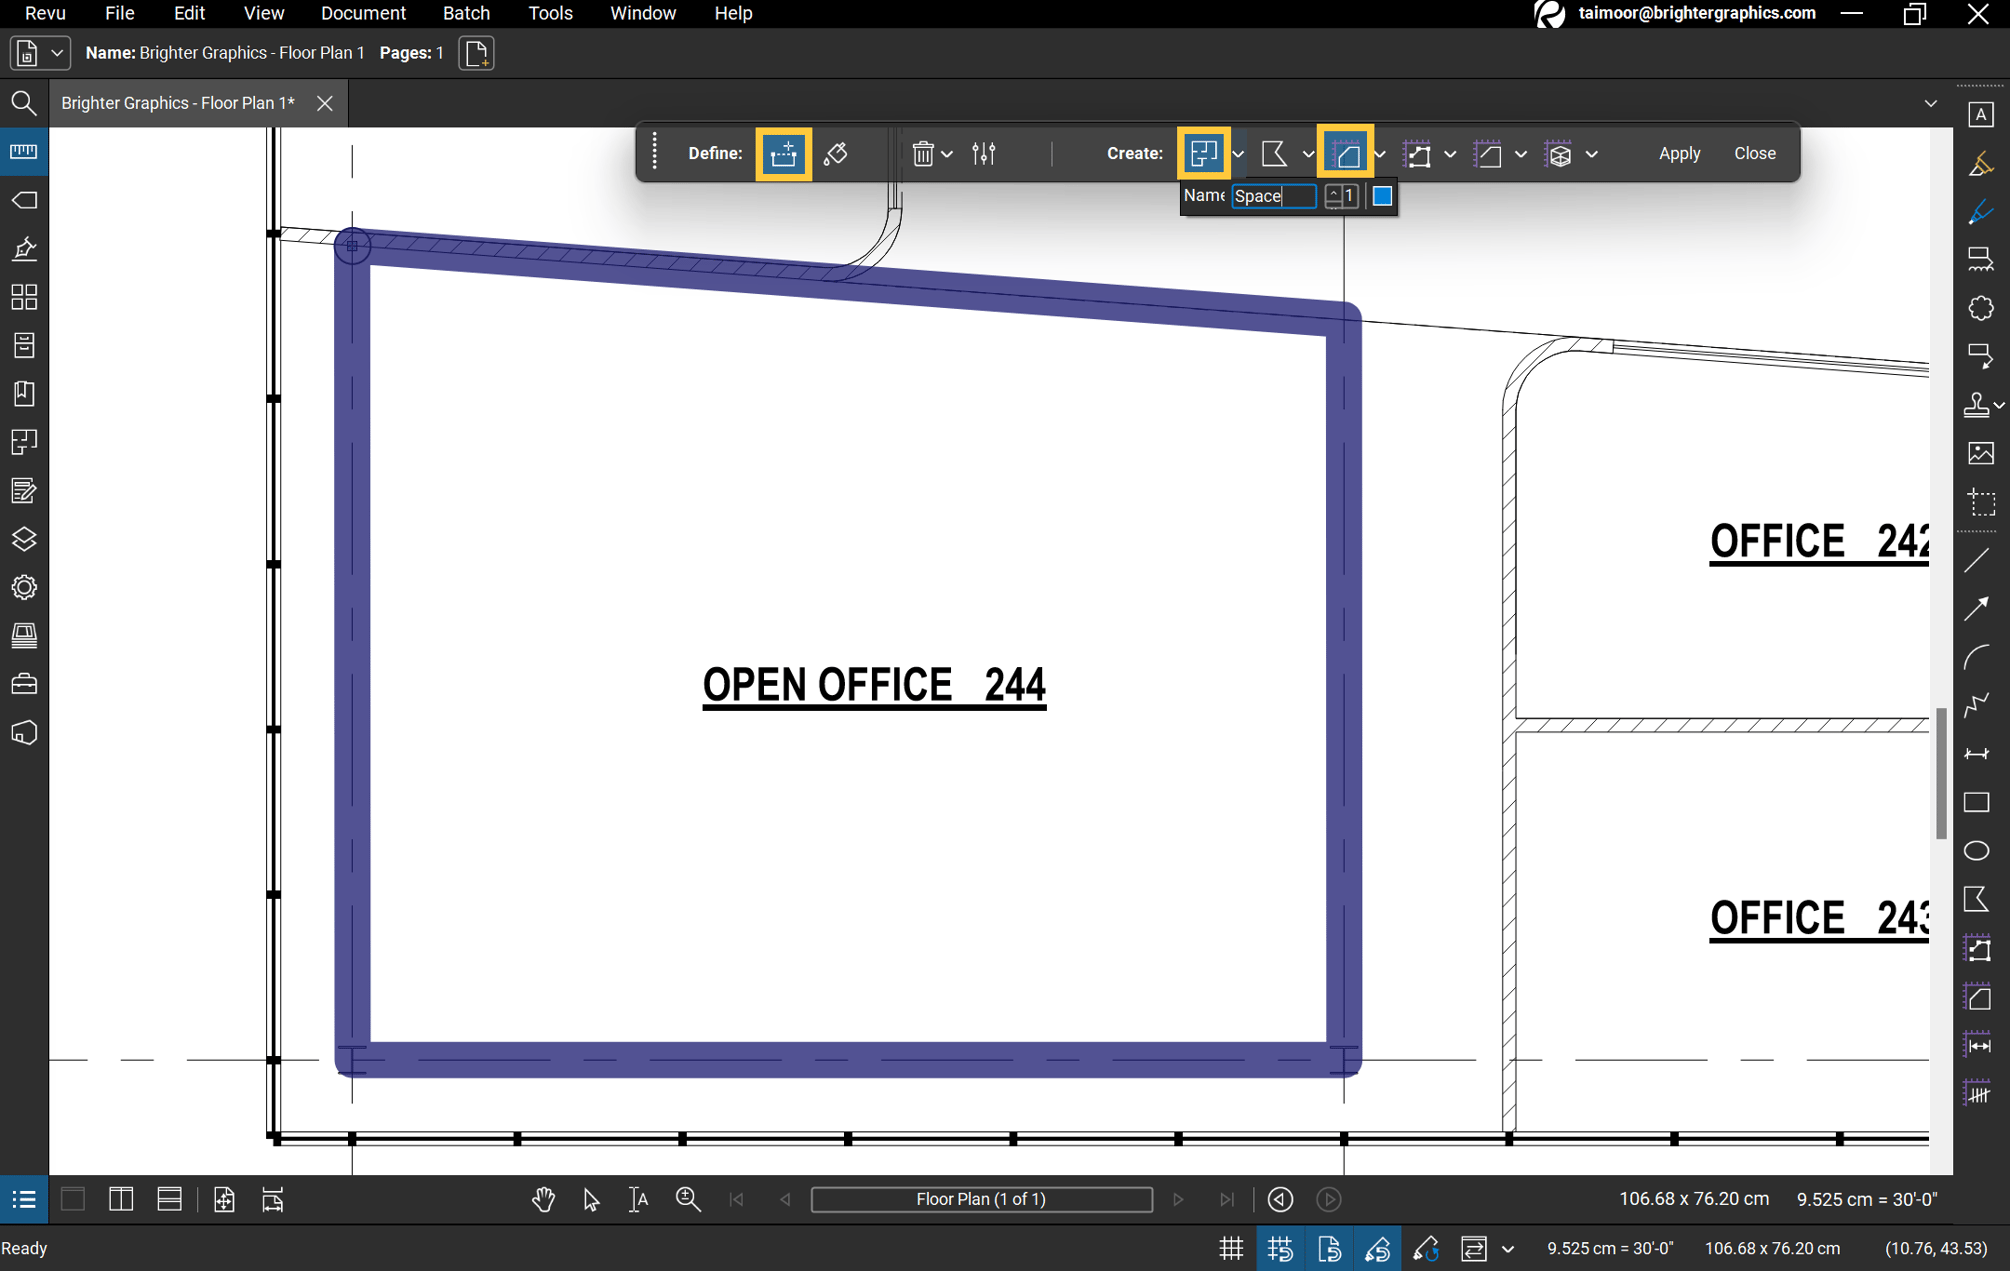Toggle the grid display in the status bar
Image resolution: width=2010 pixels, height=1271 pixels.
pyautogui.click(x=1231, y=1248)
